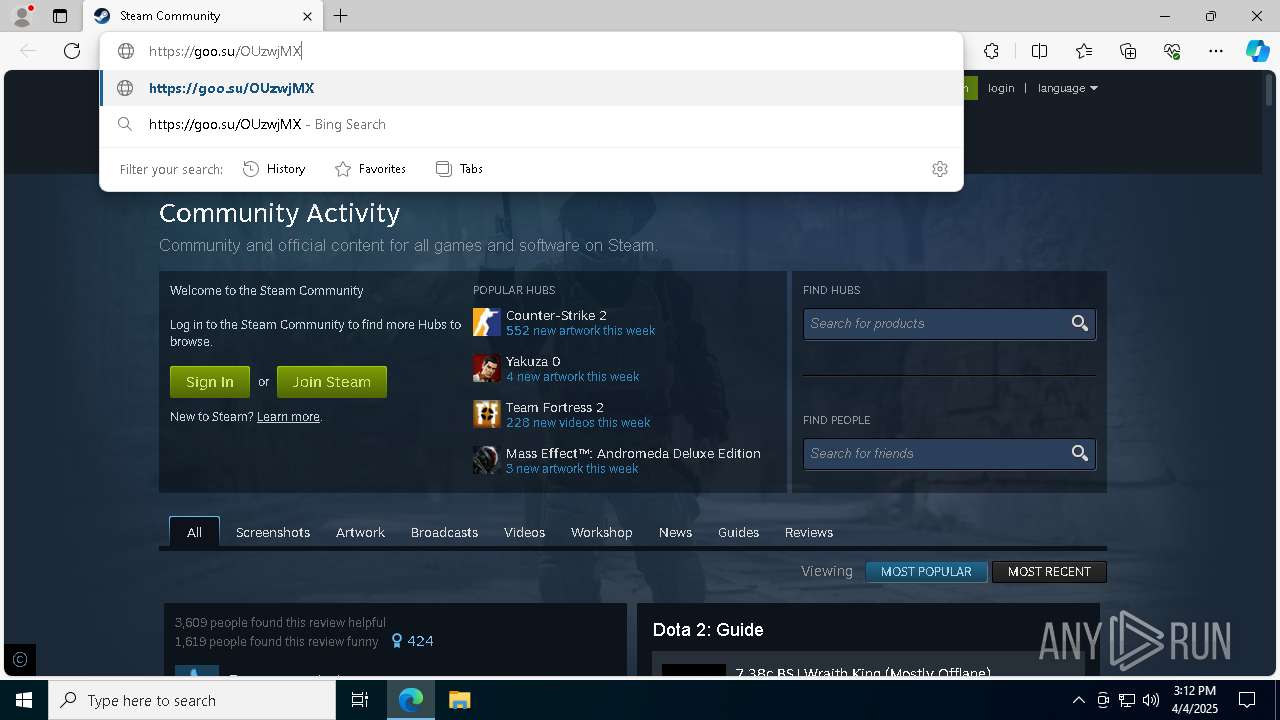Filter search by Favorites
1280x720 pixels.
(370, 169)
